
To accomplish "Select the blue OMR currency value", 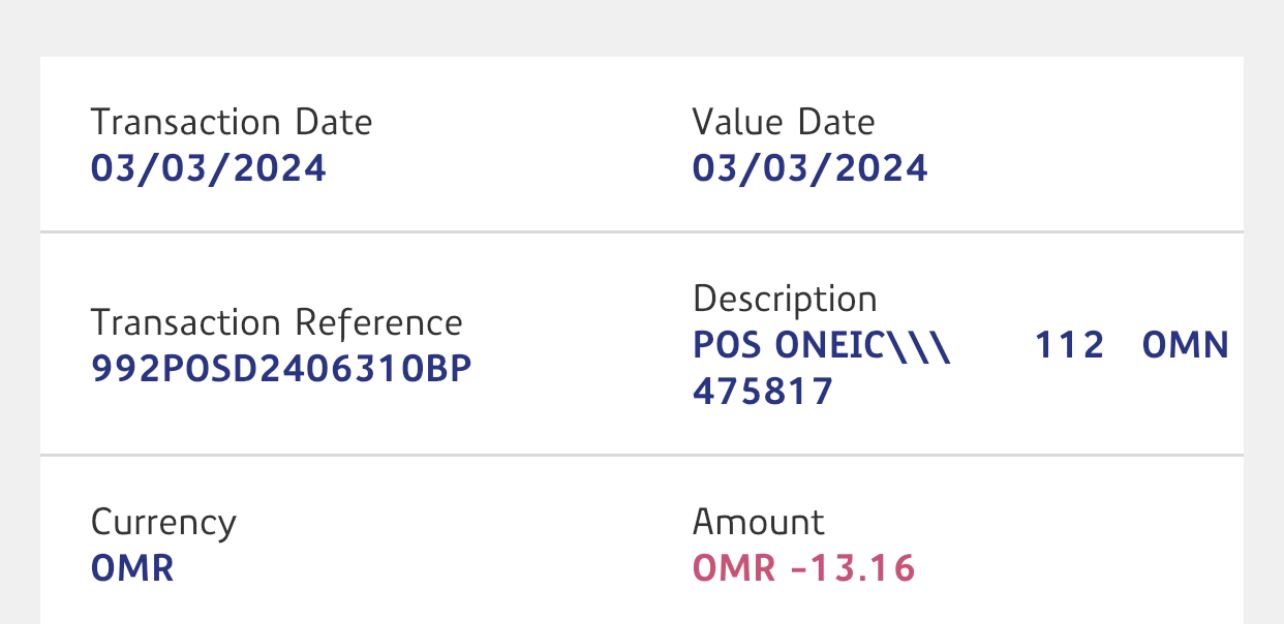I will 132,568.
